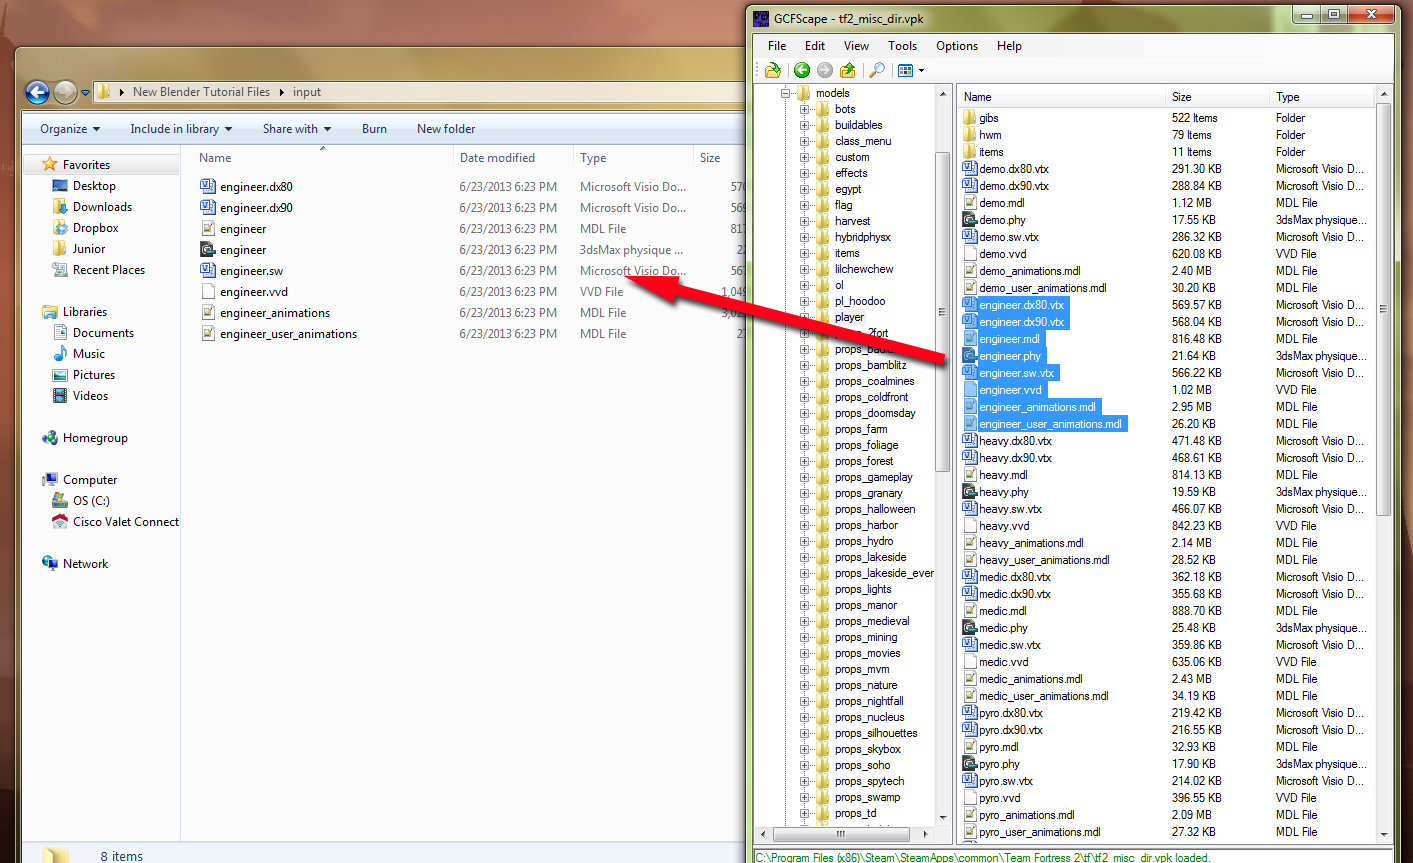Click New folder in Explorer toolbar

446,129
